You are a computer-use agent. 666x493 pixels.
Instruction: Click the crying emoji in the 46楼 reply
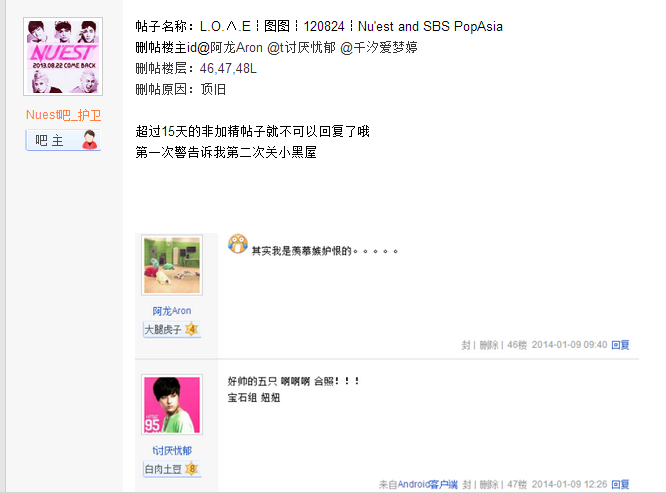pos(238,244)
